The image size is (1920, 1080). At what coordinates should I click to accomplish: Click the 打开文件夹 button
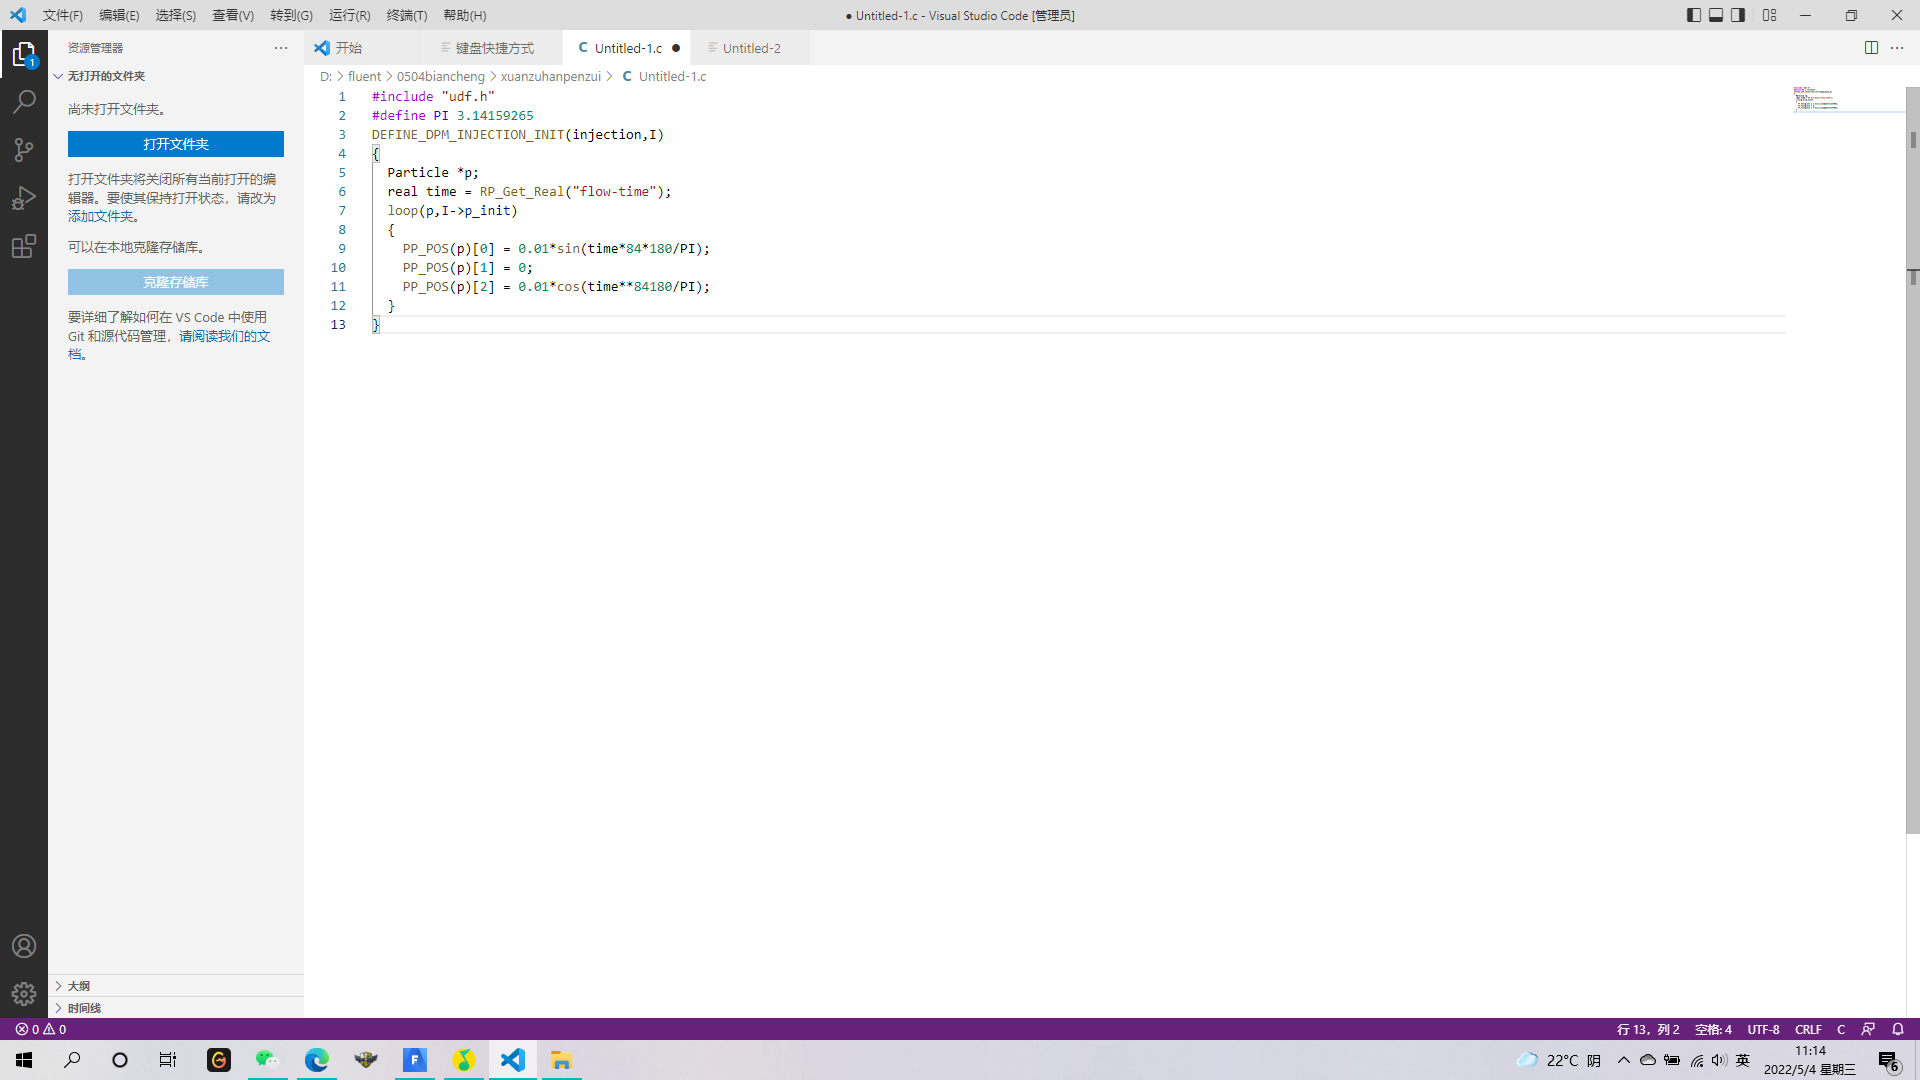[x=176, y=144]
